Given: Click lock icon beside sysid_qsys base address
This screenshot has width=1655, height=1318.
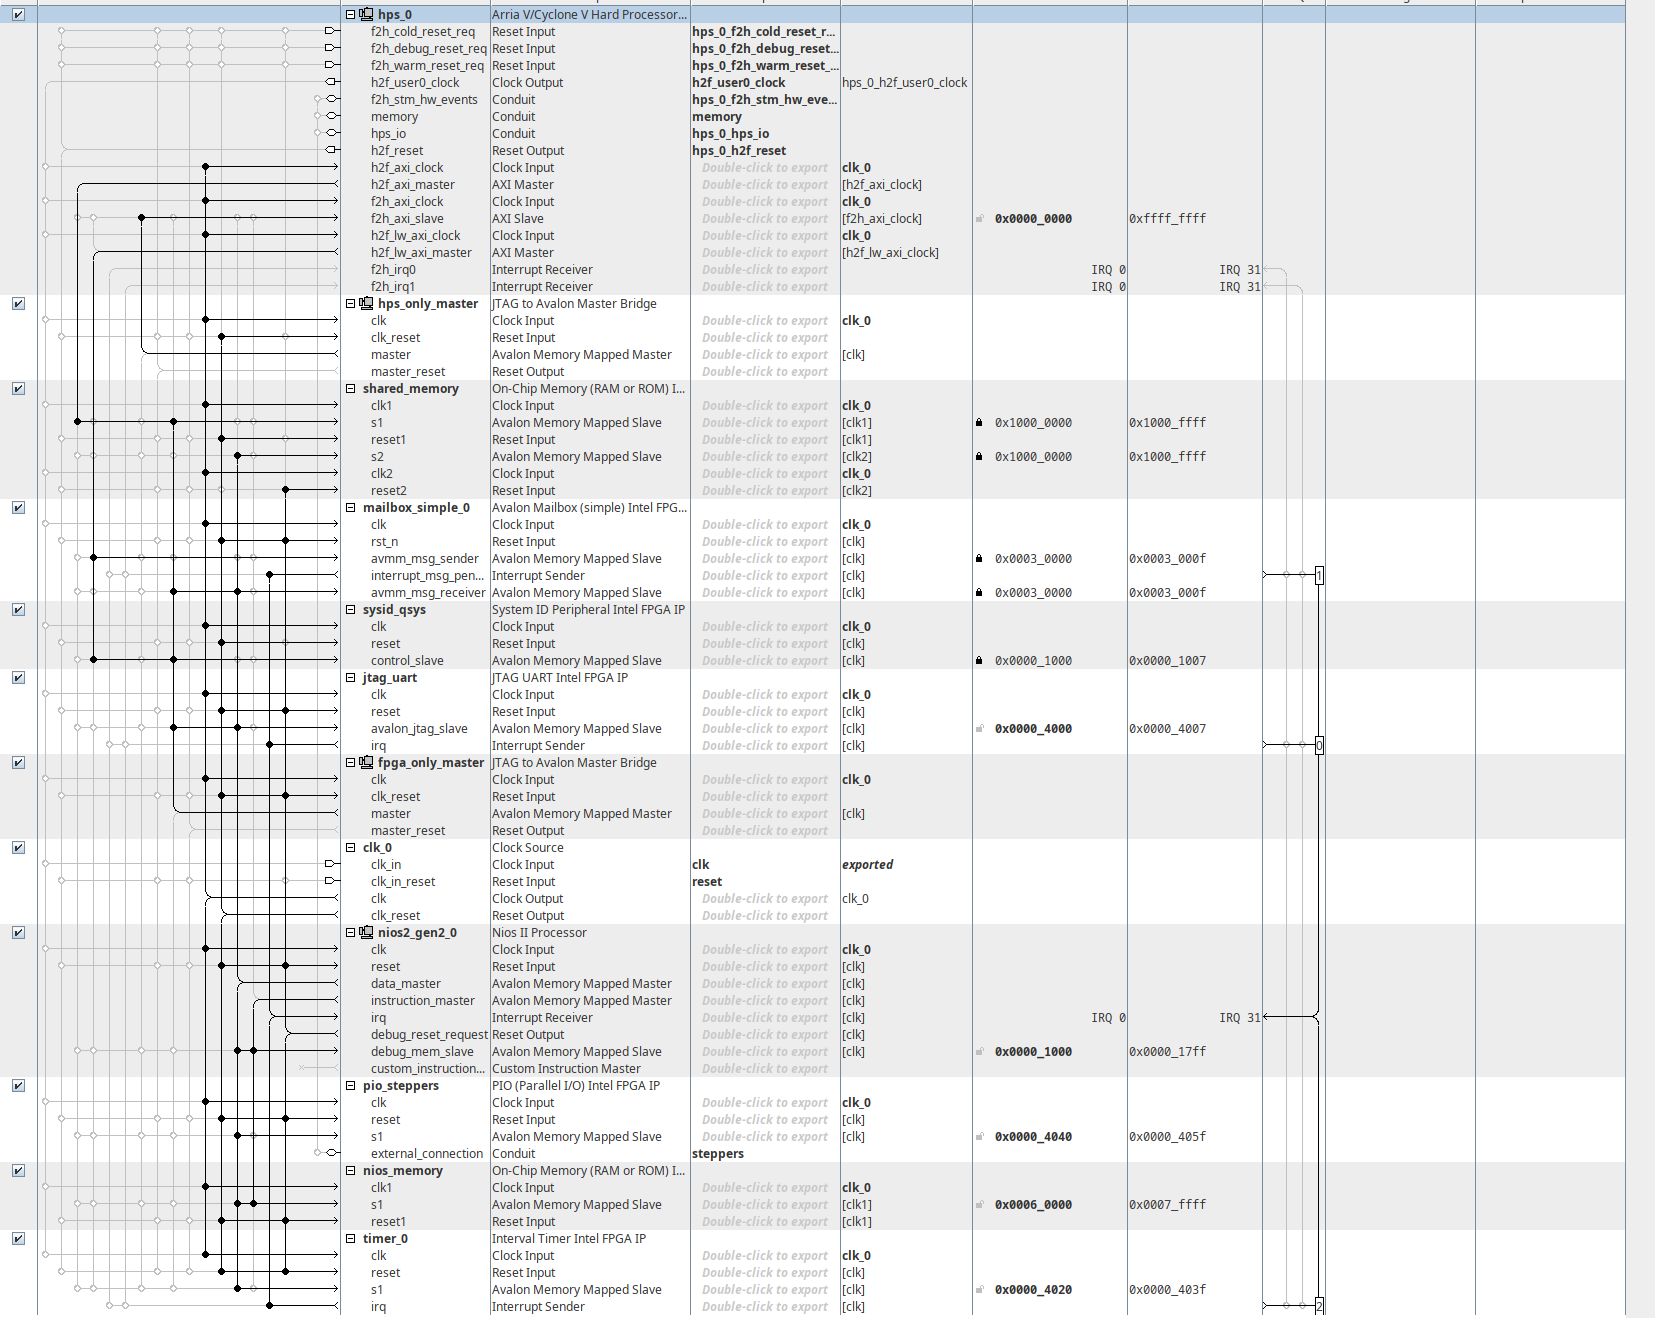Looking at the screenshot, I should 979,661.
